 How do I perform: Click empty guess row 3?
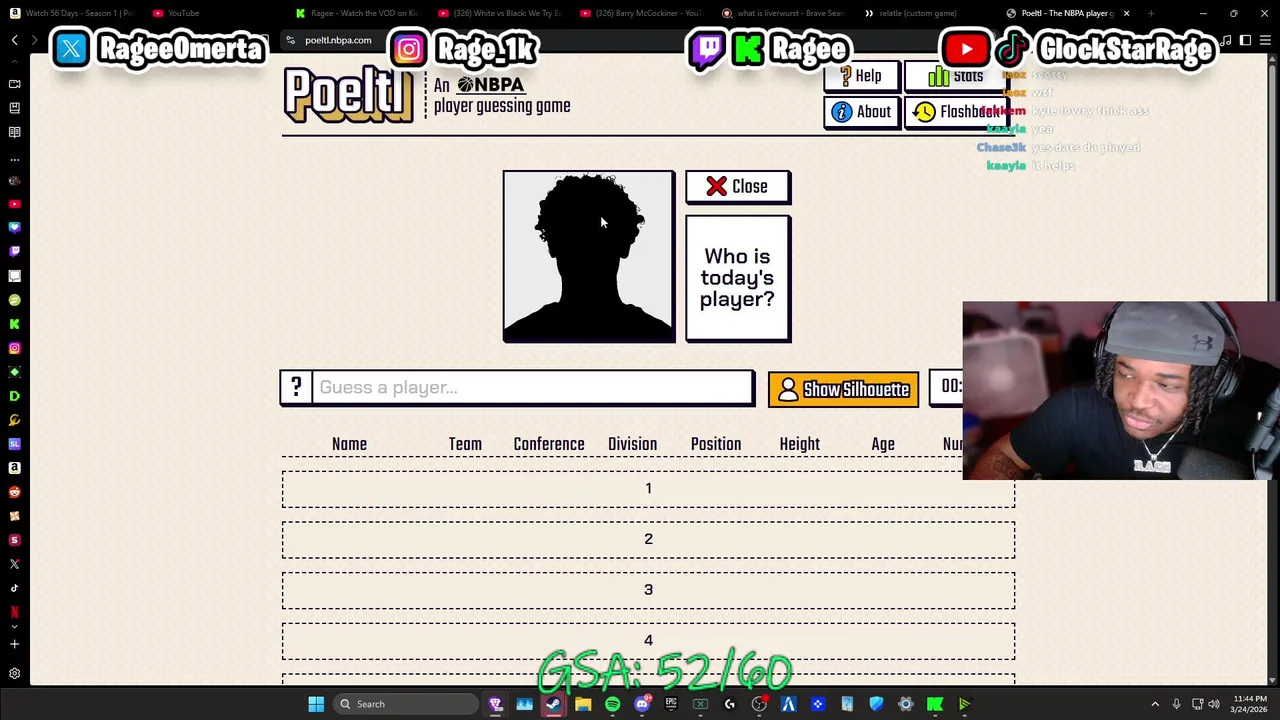pos(648,589)
